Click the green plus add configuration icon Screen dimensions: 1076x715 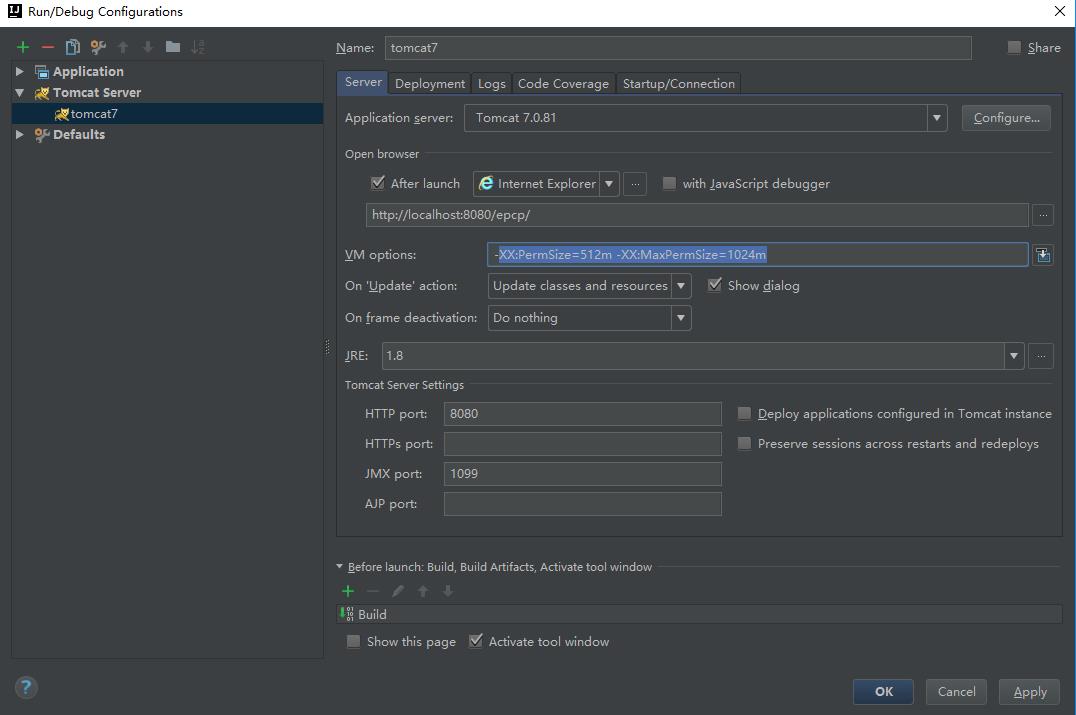[x=23, y=47]
